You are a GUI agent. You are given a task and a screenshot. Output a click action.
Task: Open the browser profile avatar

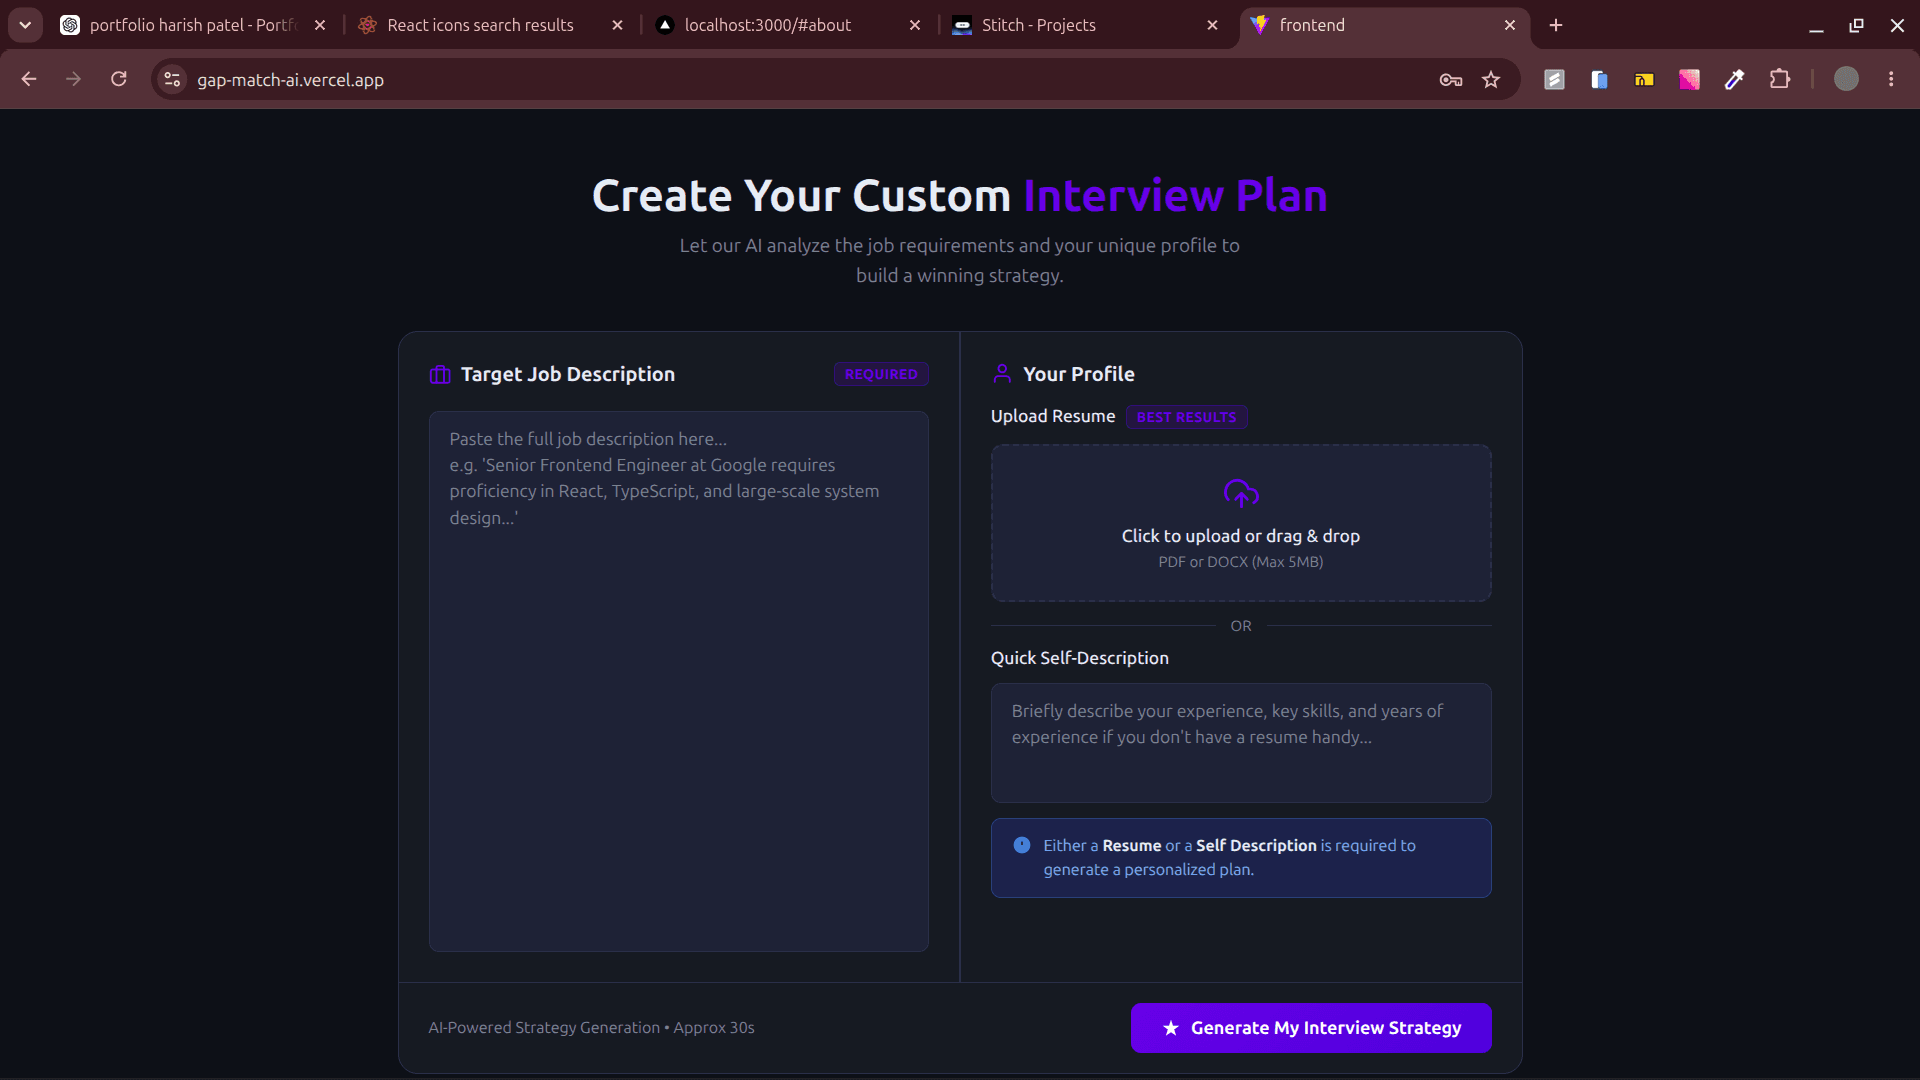click(x=1846, y=79)
